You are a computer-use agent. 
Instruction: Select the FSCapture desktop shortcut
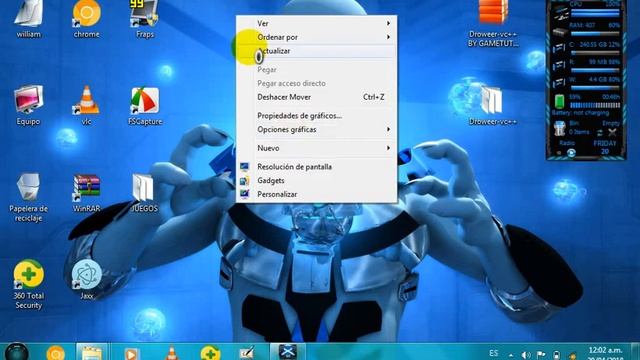point(145,105)
